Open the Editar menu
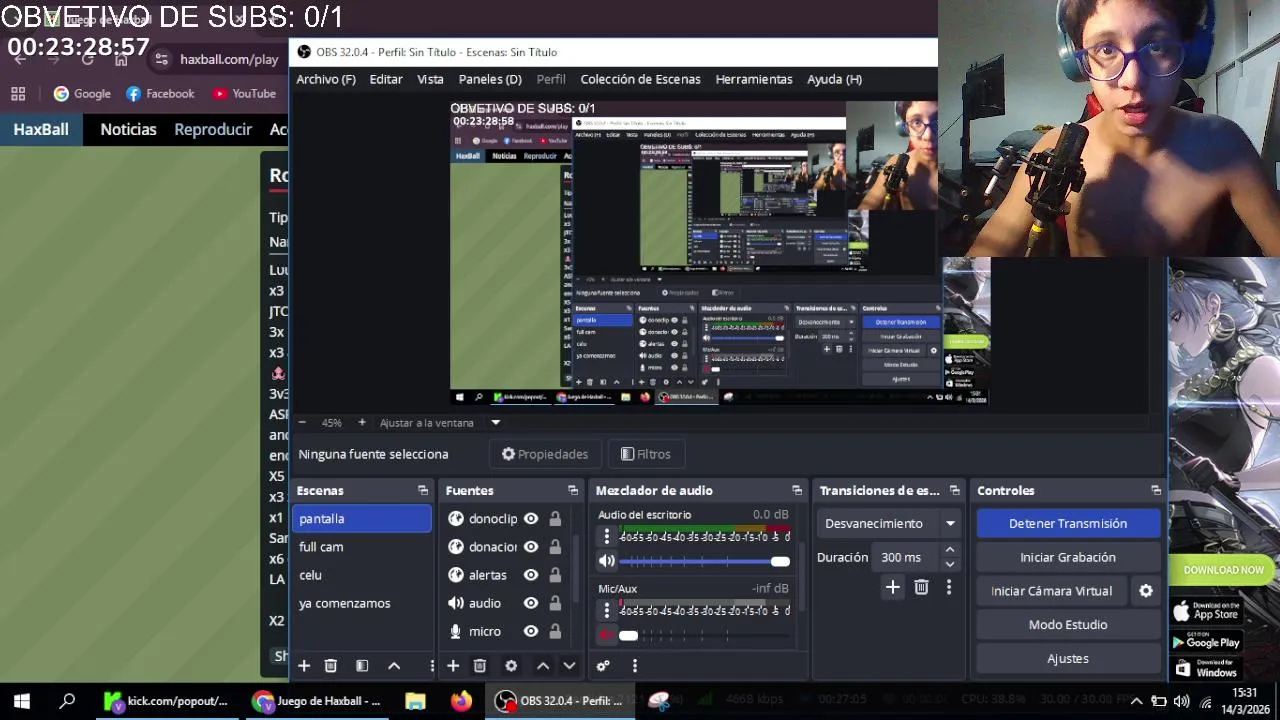Screen dimensions: 1280x720 coord(386,79)
